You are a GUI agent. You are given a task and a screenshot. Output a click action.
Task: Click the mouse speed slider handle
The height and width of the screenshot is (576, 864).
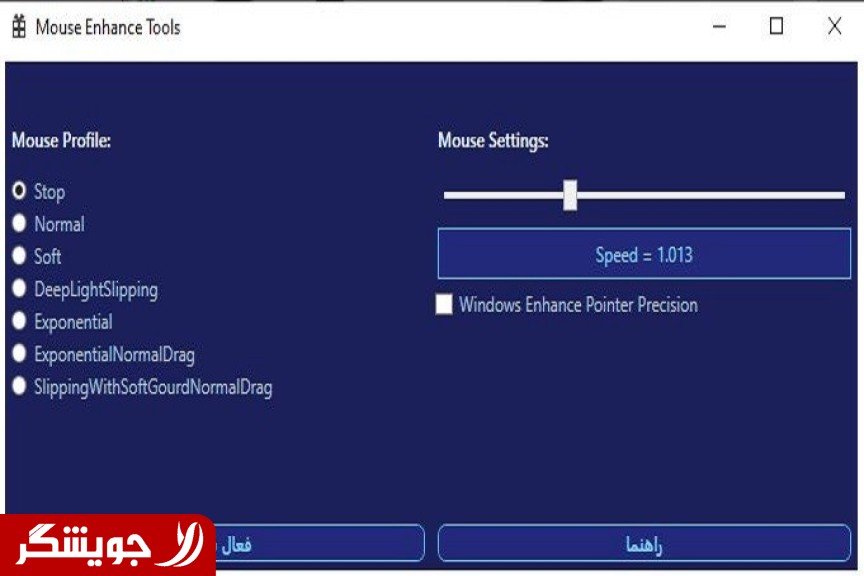(570, 195)
